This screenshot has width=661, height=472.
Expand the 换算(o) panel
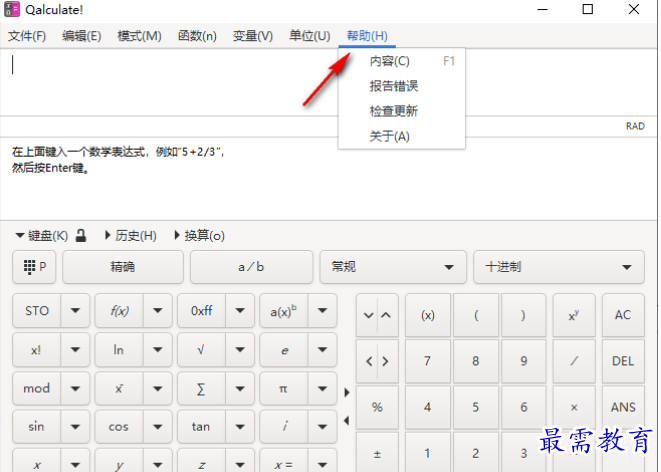(x=199, y=236)
